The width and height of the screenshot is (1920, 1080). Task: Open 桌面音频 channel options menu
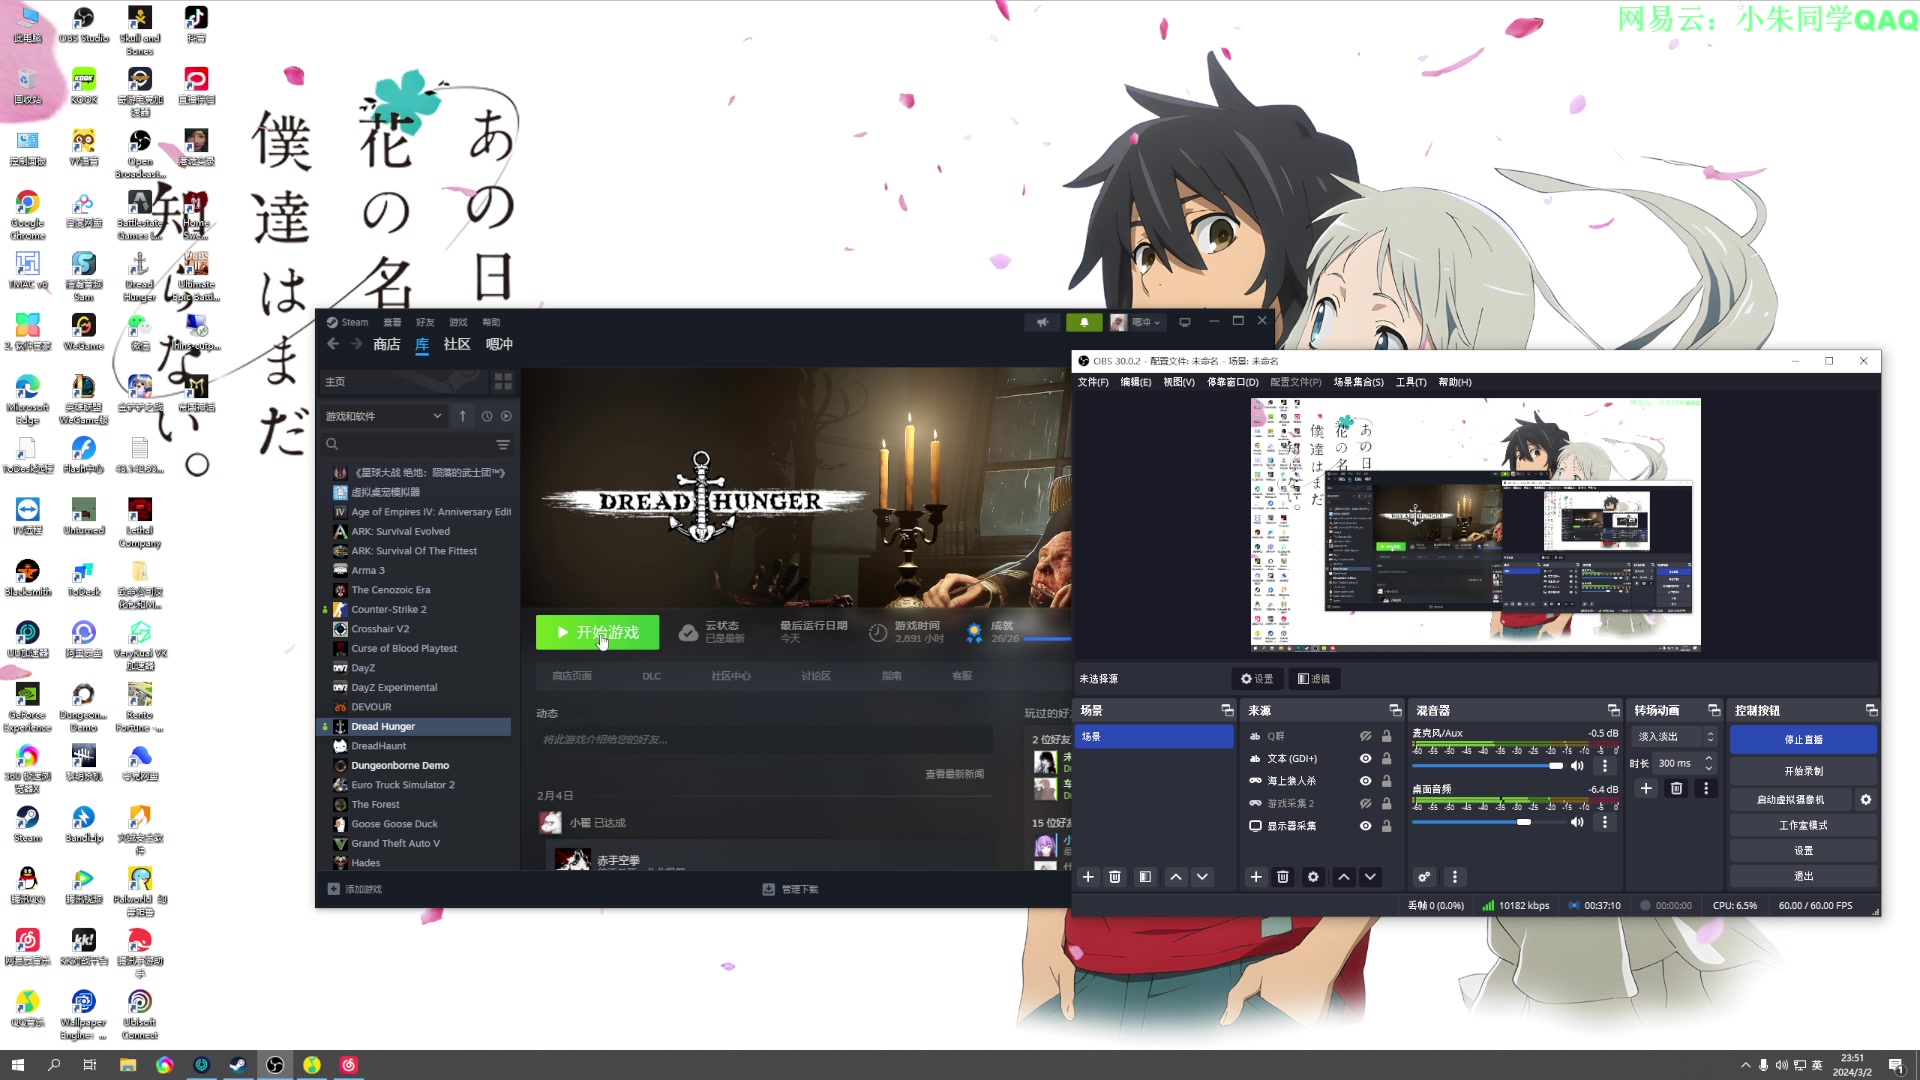(1605, 822)
